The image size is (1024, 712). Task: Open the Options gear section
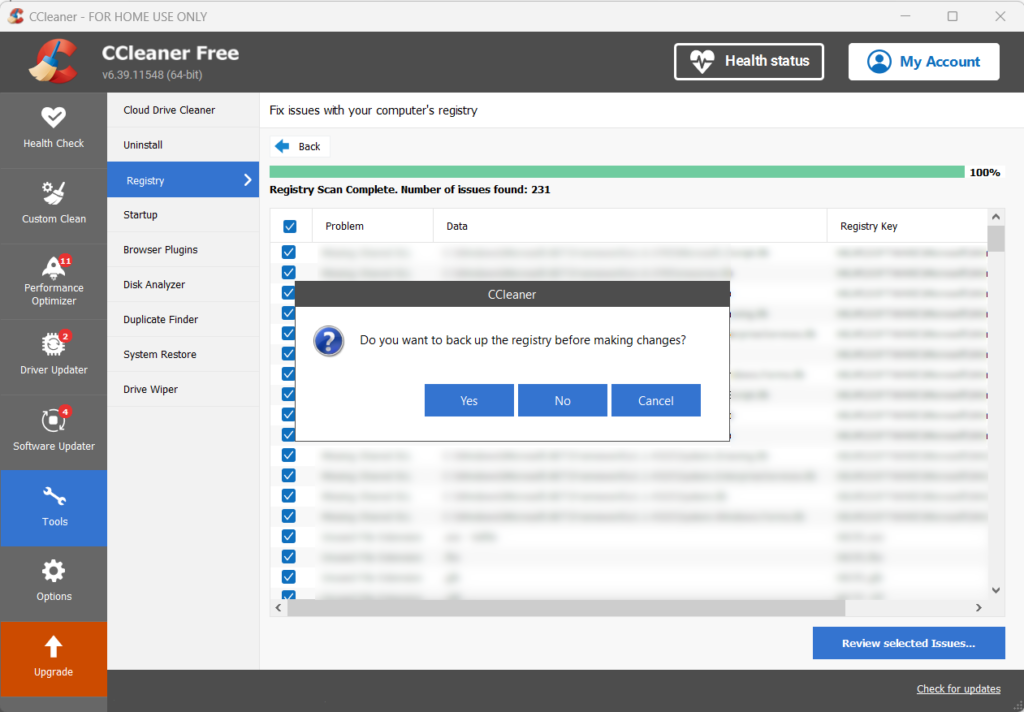coord(53,572)
